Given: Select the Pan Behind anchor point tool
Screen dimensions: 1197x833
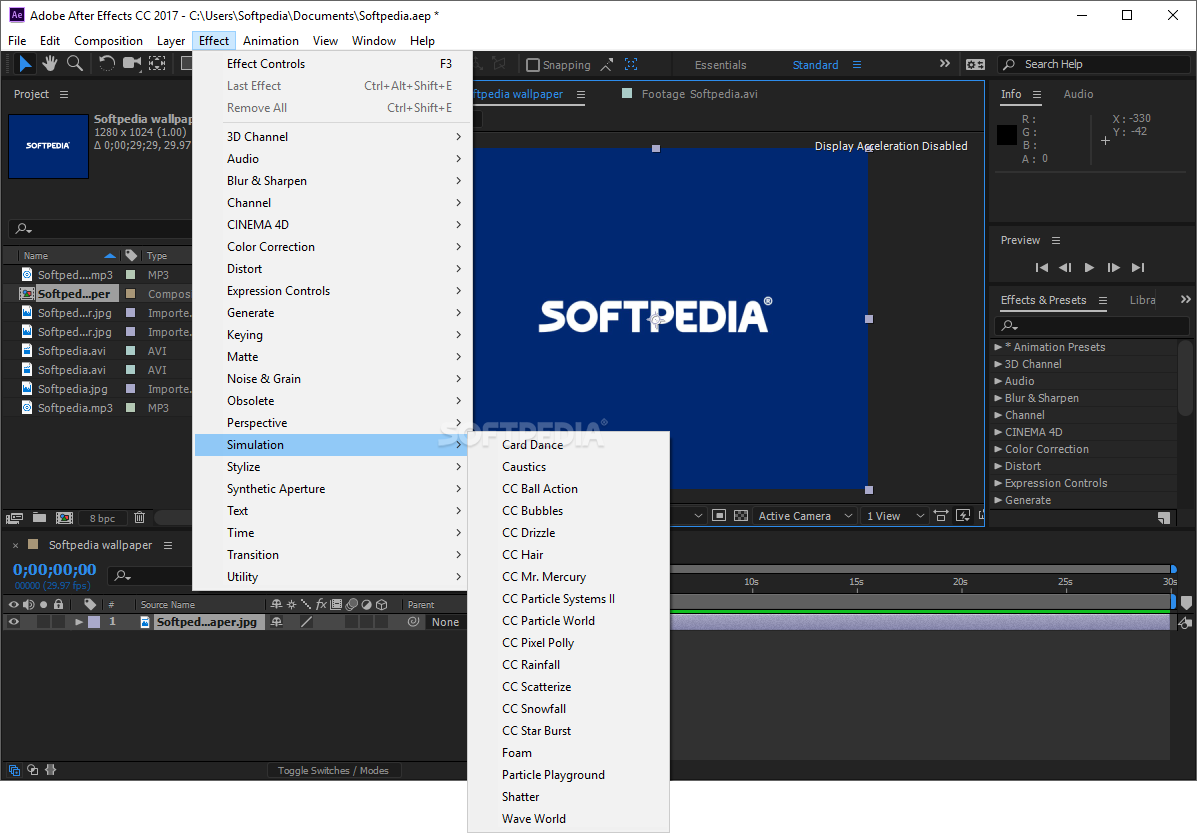Looking at the screenshot, I should (157, 63).
